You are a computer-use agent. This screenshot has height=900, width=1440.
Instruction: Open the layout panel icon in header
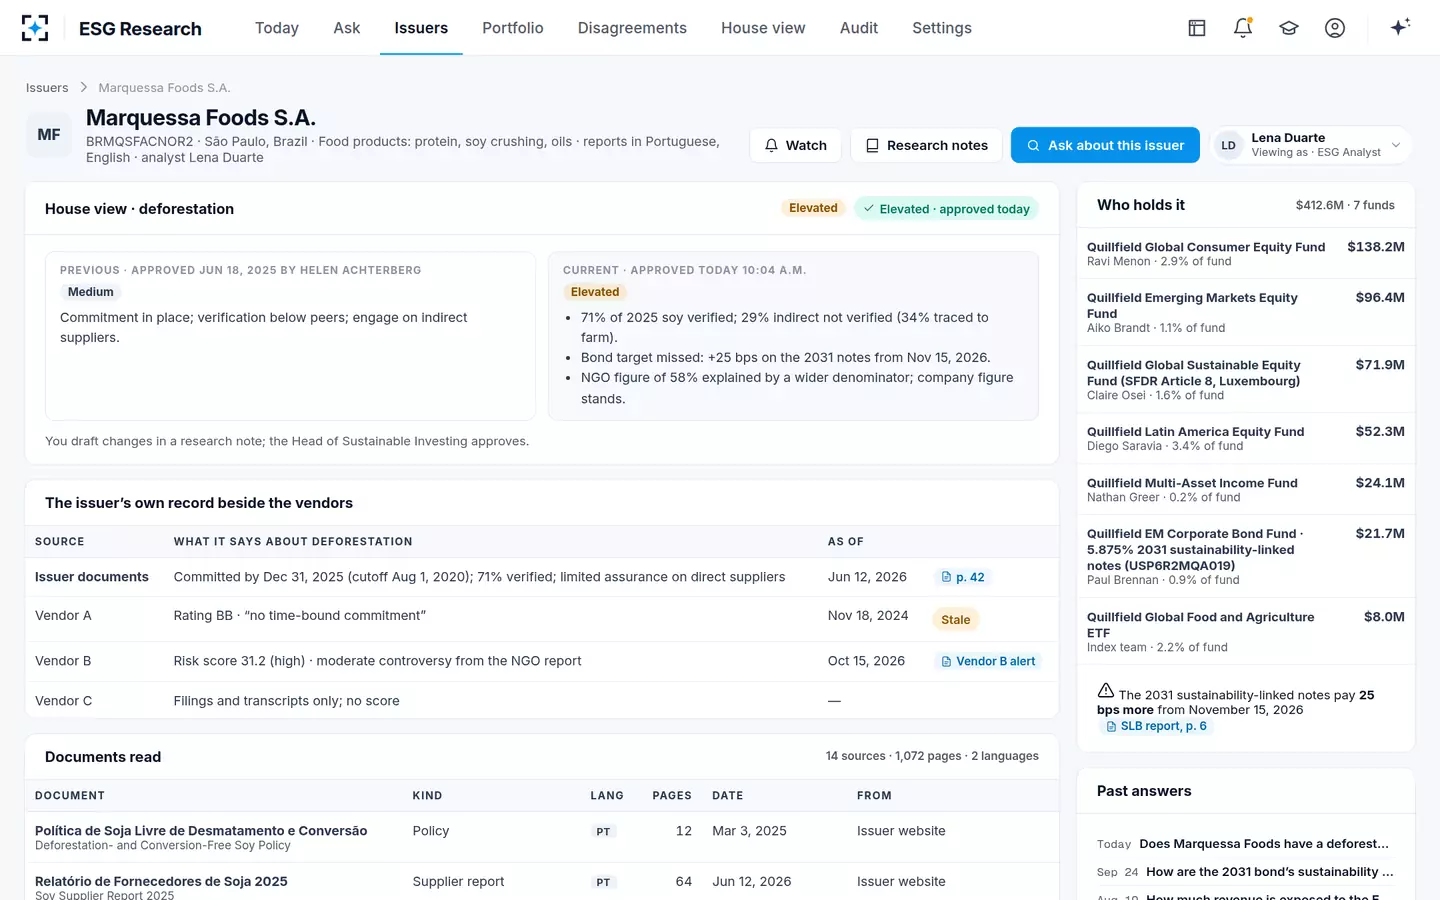coord(1197,28)
